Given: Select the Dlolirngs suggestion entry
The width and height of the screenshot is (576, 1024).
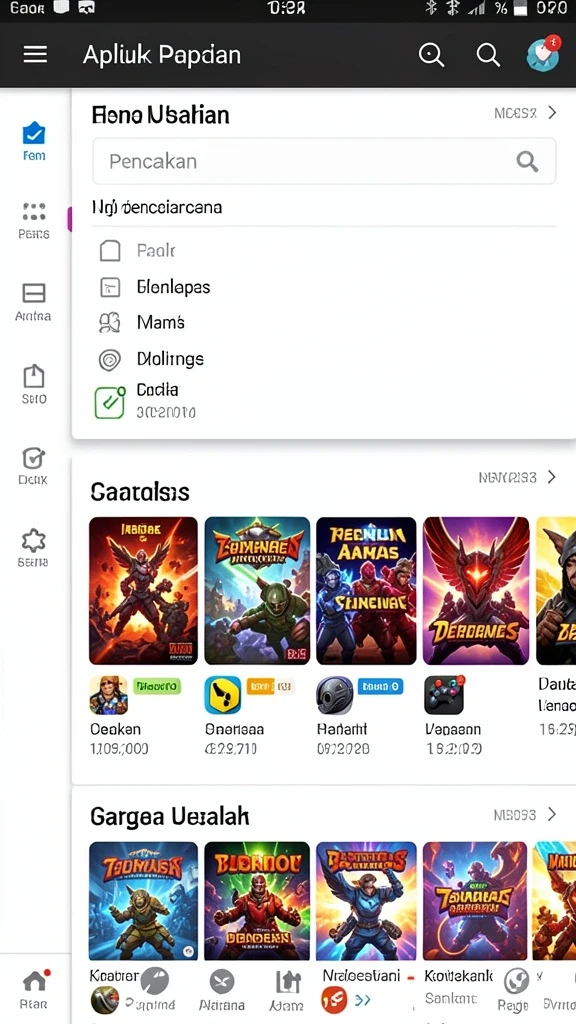Looking at the screenshot, I should tap(152, 359).
